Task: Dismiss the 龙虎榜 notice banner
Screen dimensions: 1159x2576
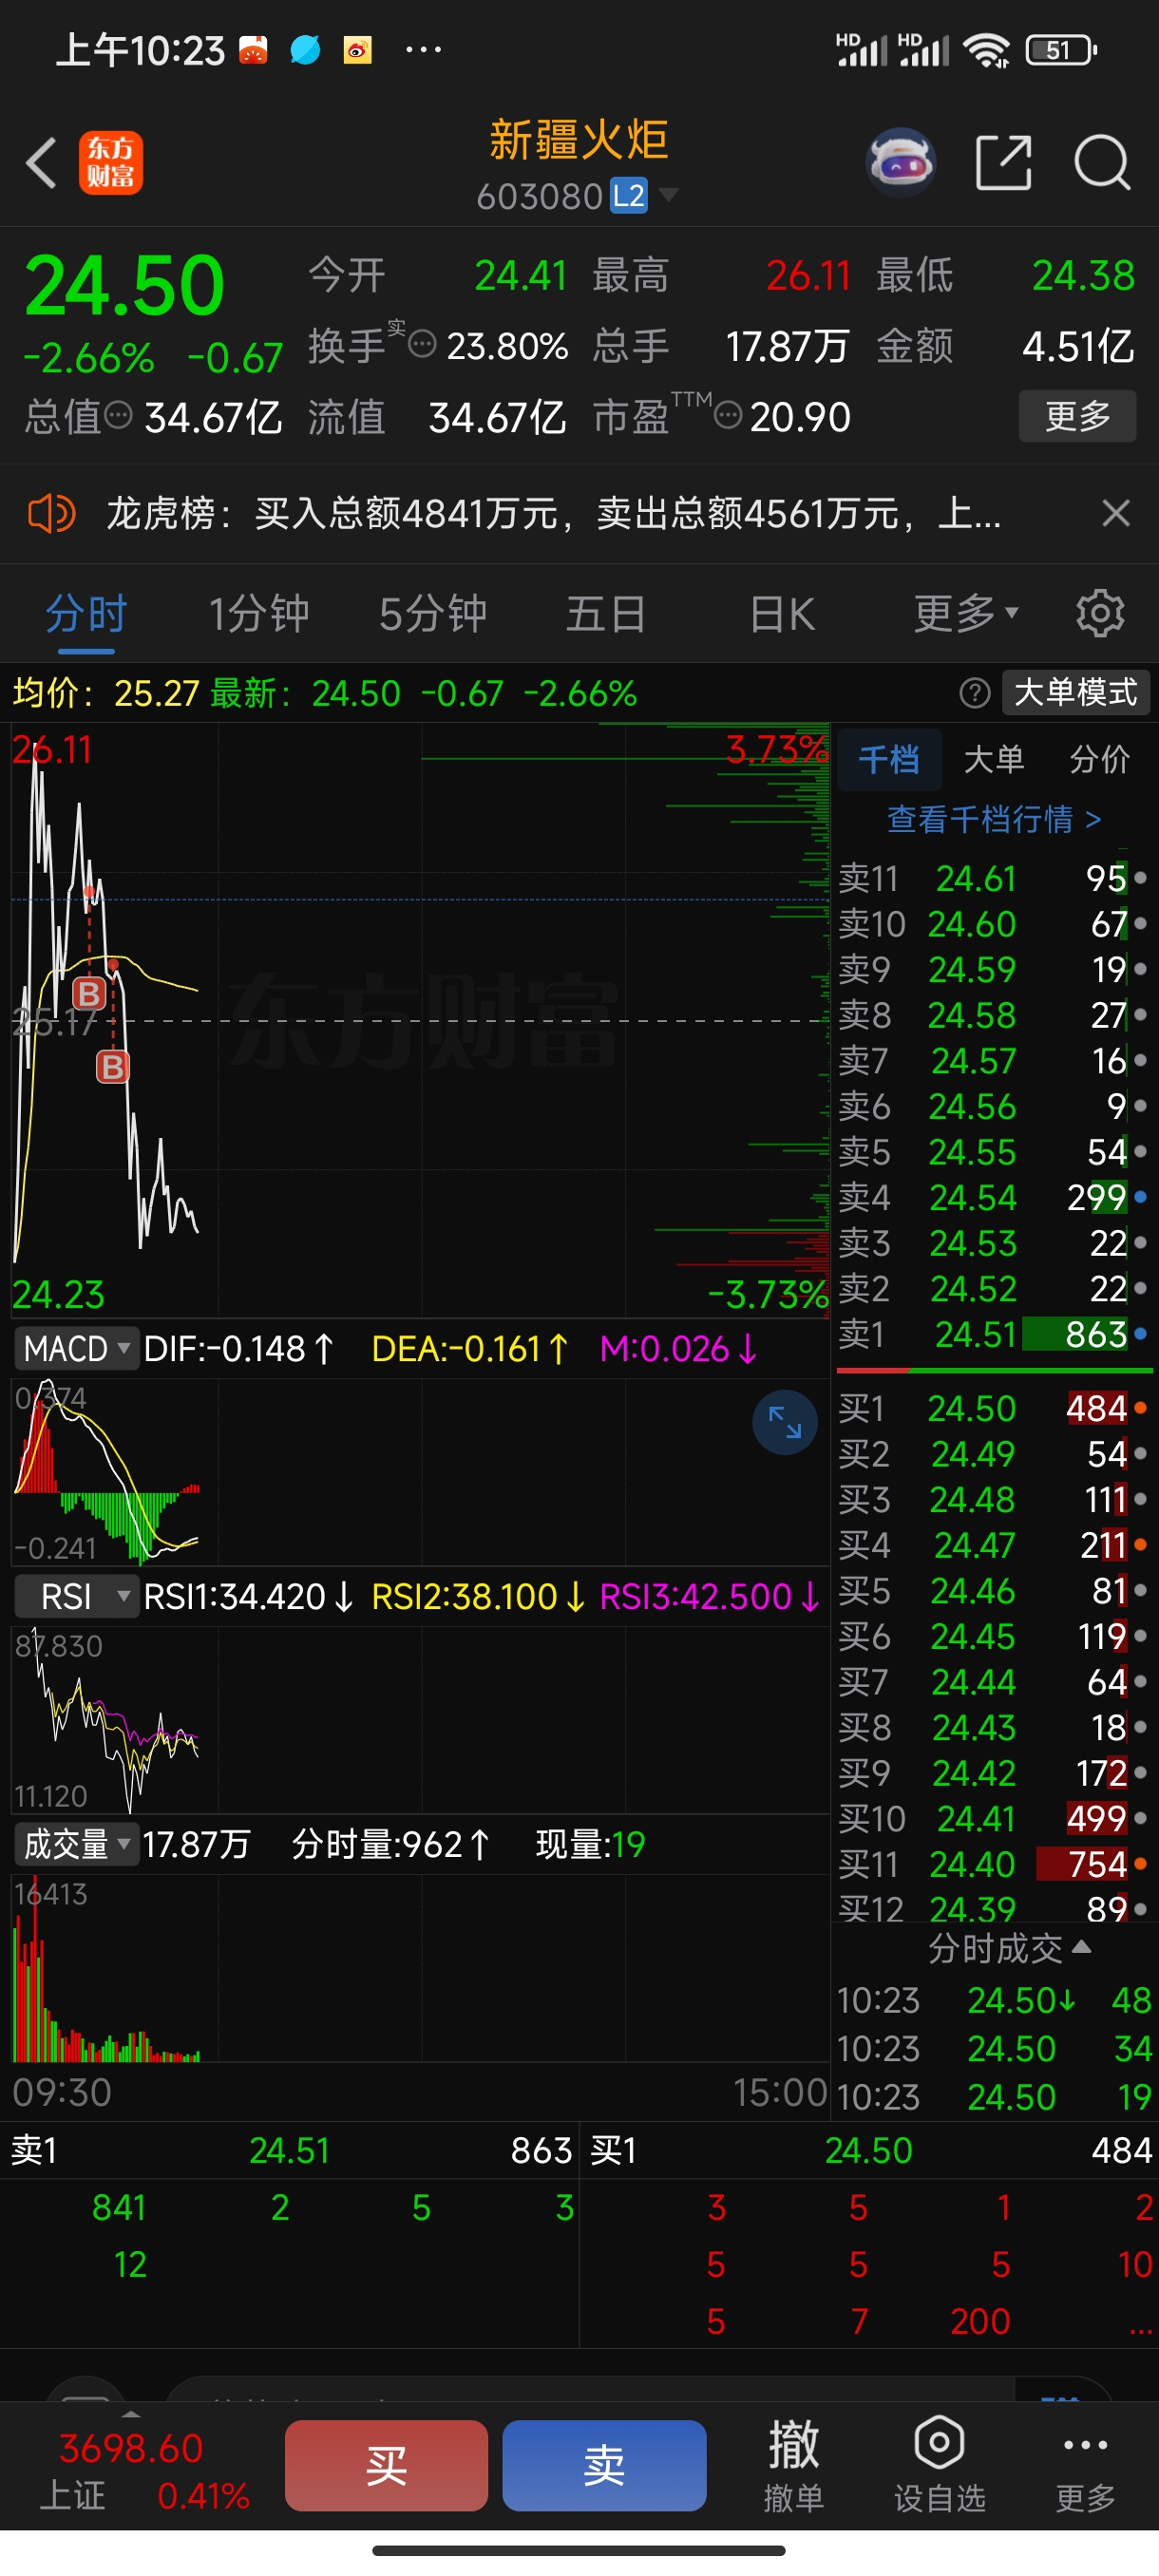Action: tap(1116, 513)
